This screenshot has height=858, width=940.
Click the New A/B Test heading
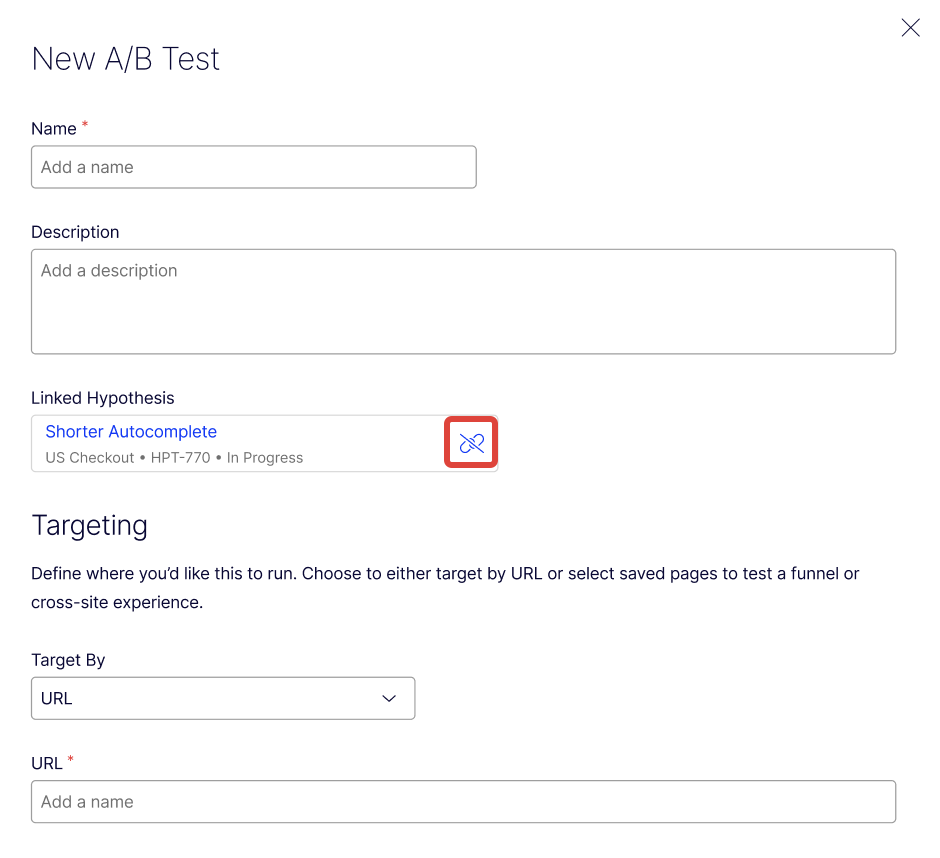(x=125, y=59)
